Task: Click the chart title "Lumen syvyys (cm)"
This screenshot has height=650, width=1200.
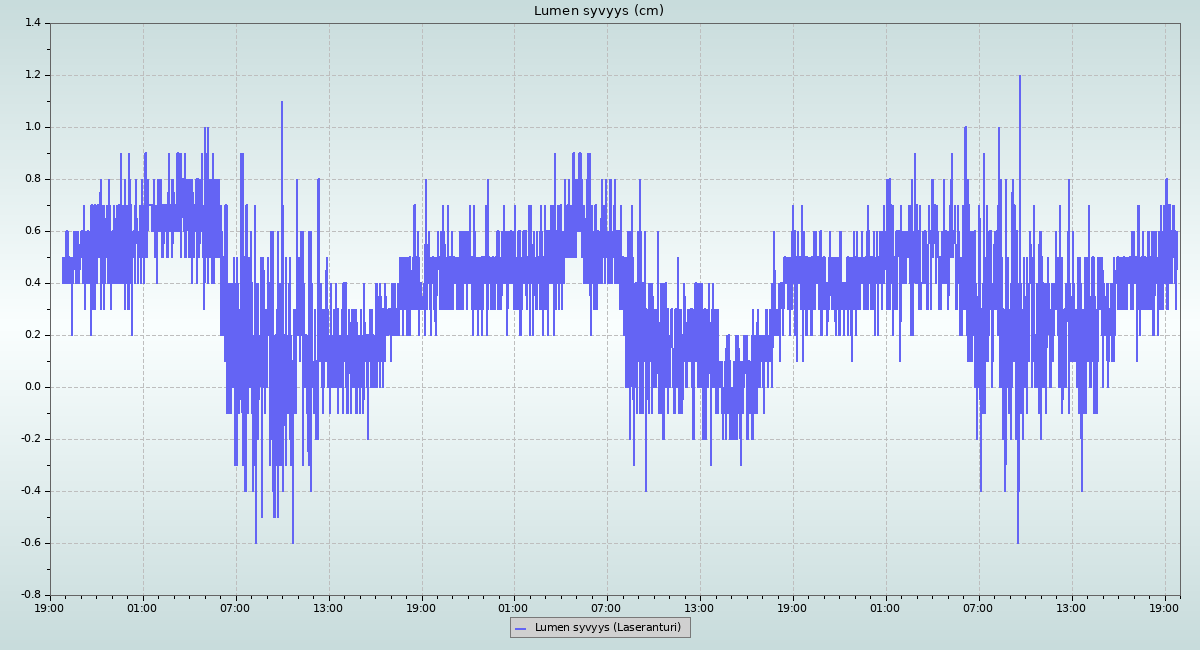Action: coord(598,11)
